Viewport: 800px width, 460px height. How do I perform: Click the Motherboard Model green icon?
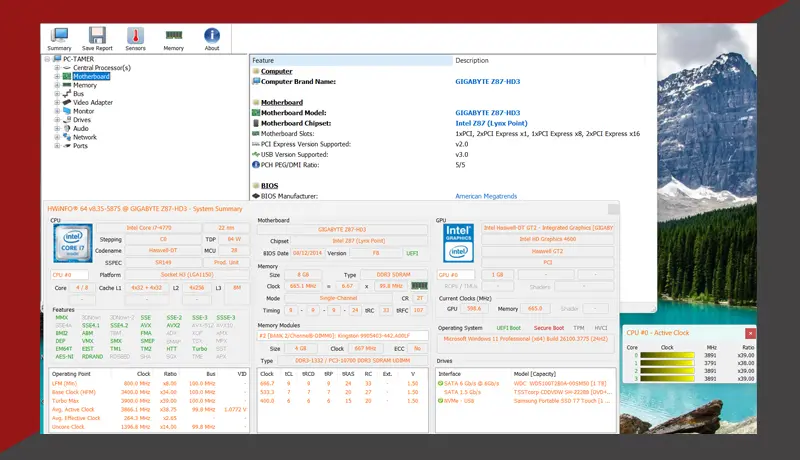256,113
